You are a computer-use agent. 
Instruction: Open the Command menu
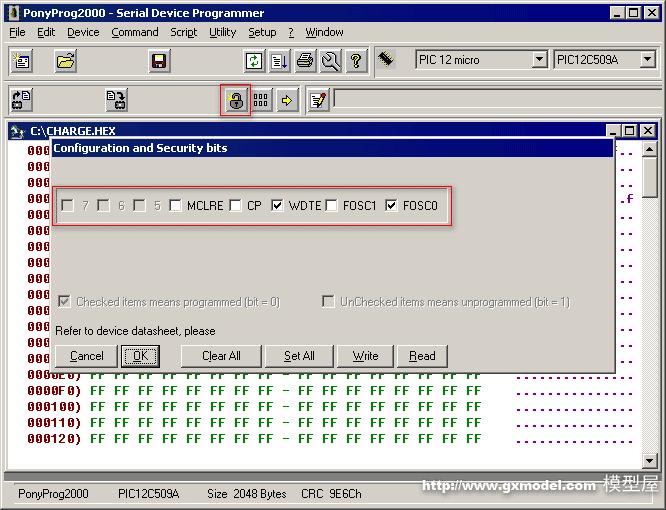click(134, 32)
